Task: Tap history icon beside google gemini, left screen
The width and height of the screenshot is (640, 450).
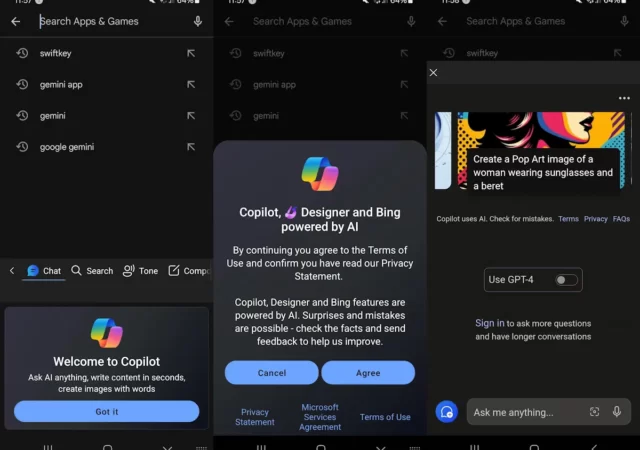Action: click(x=22, y=147)
